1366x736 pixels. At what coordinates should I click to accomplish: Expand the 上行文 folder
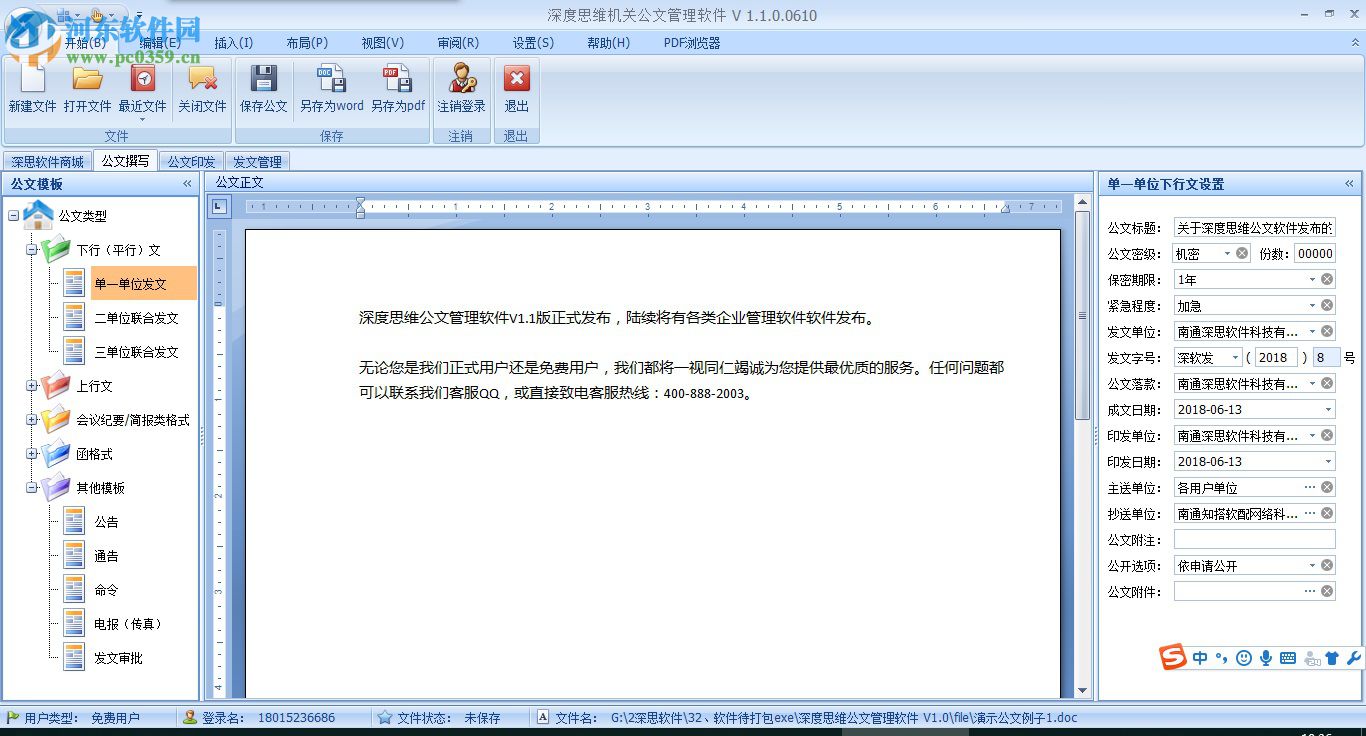pos(32,386)
